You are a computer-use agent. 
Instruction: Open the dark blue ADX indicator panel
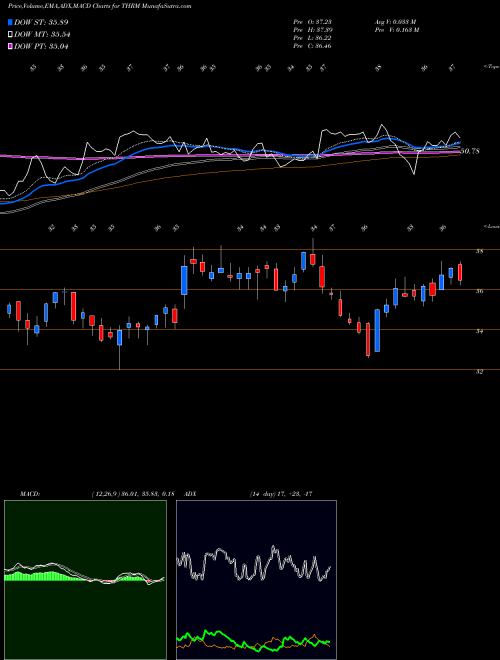[x=256, y=580]
